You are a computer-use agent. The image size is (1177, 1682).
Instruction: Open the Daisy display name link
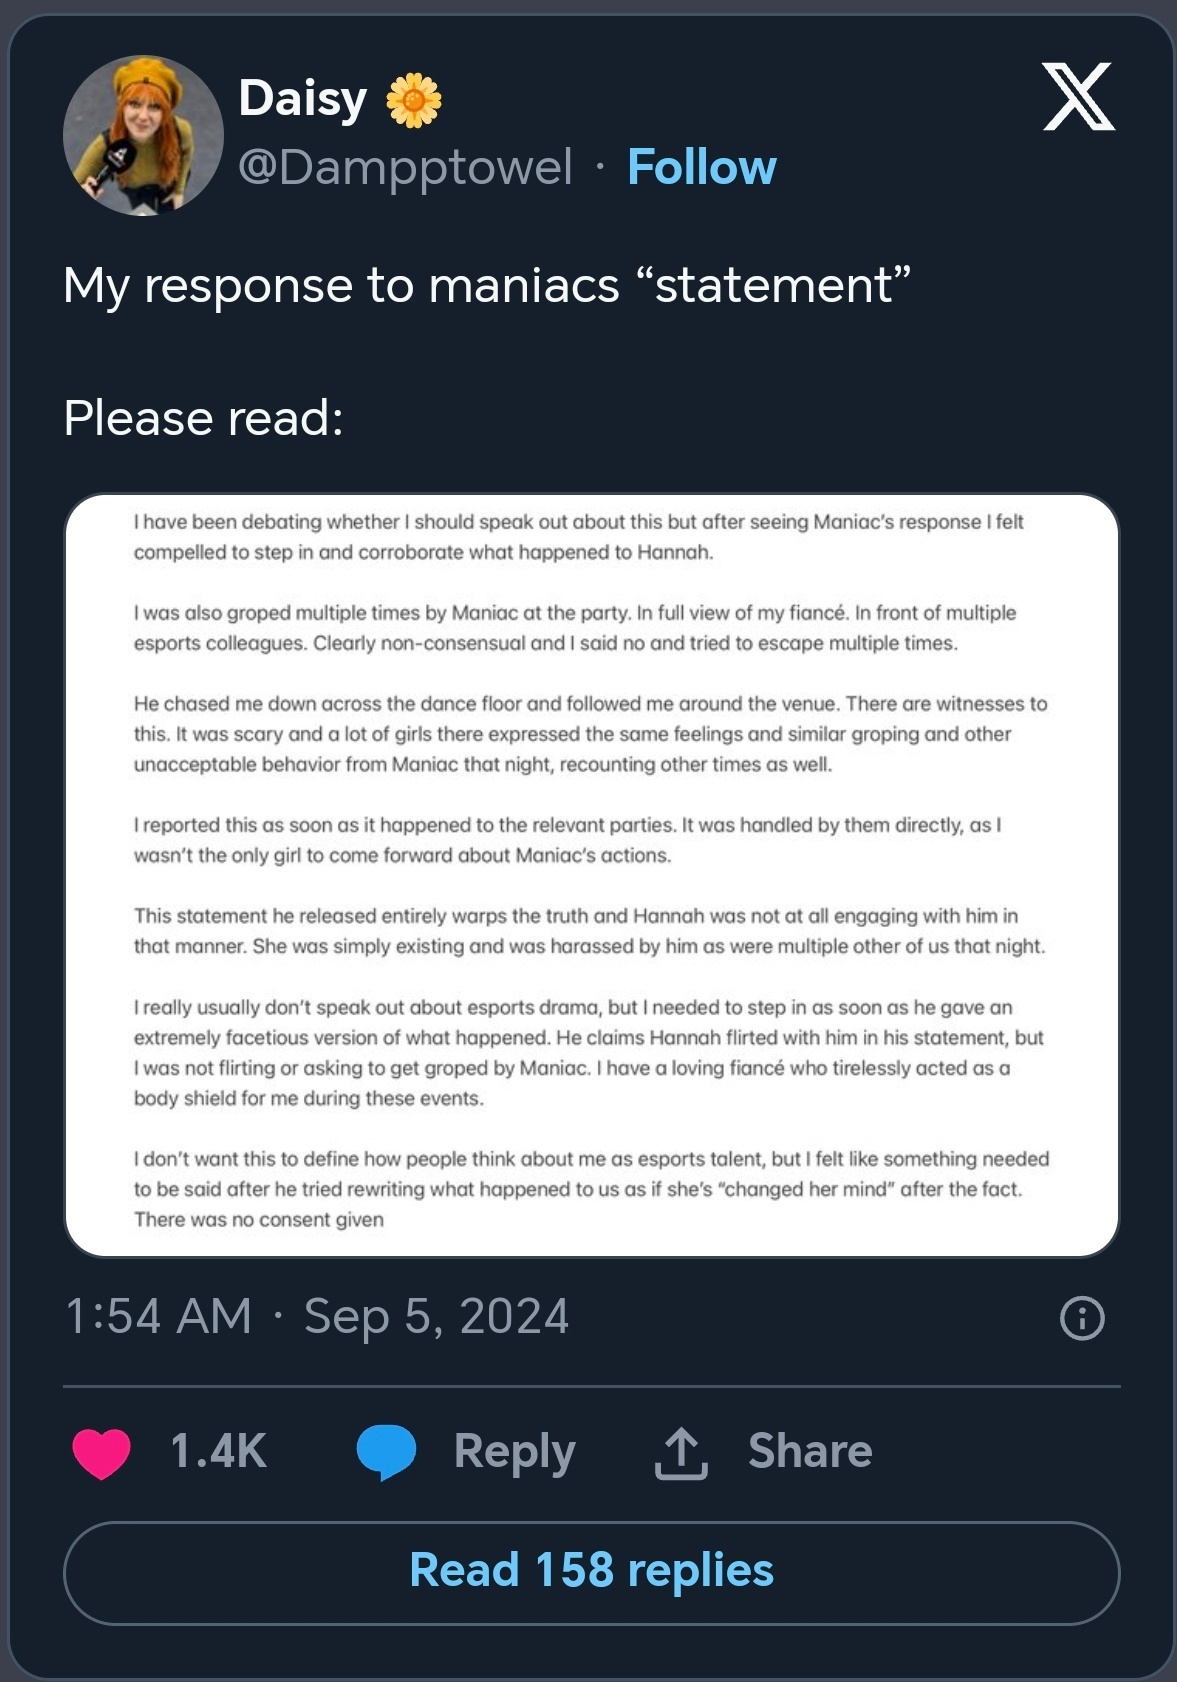tap(303, 98)
